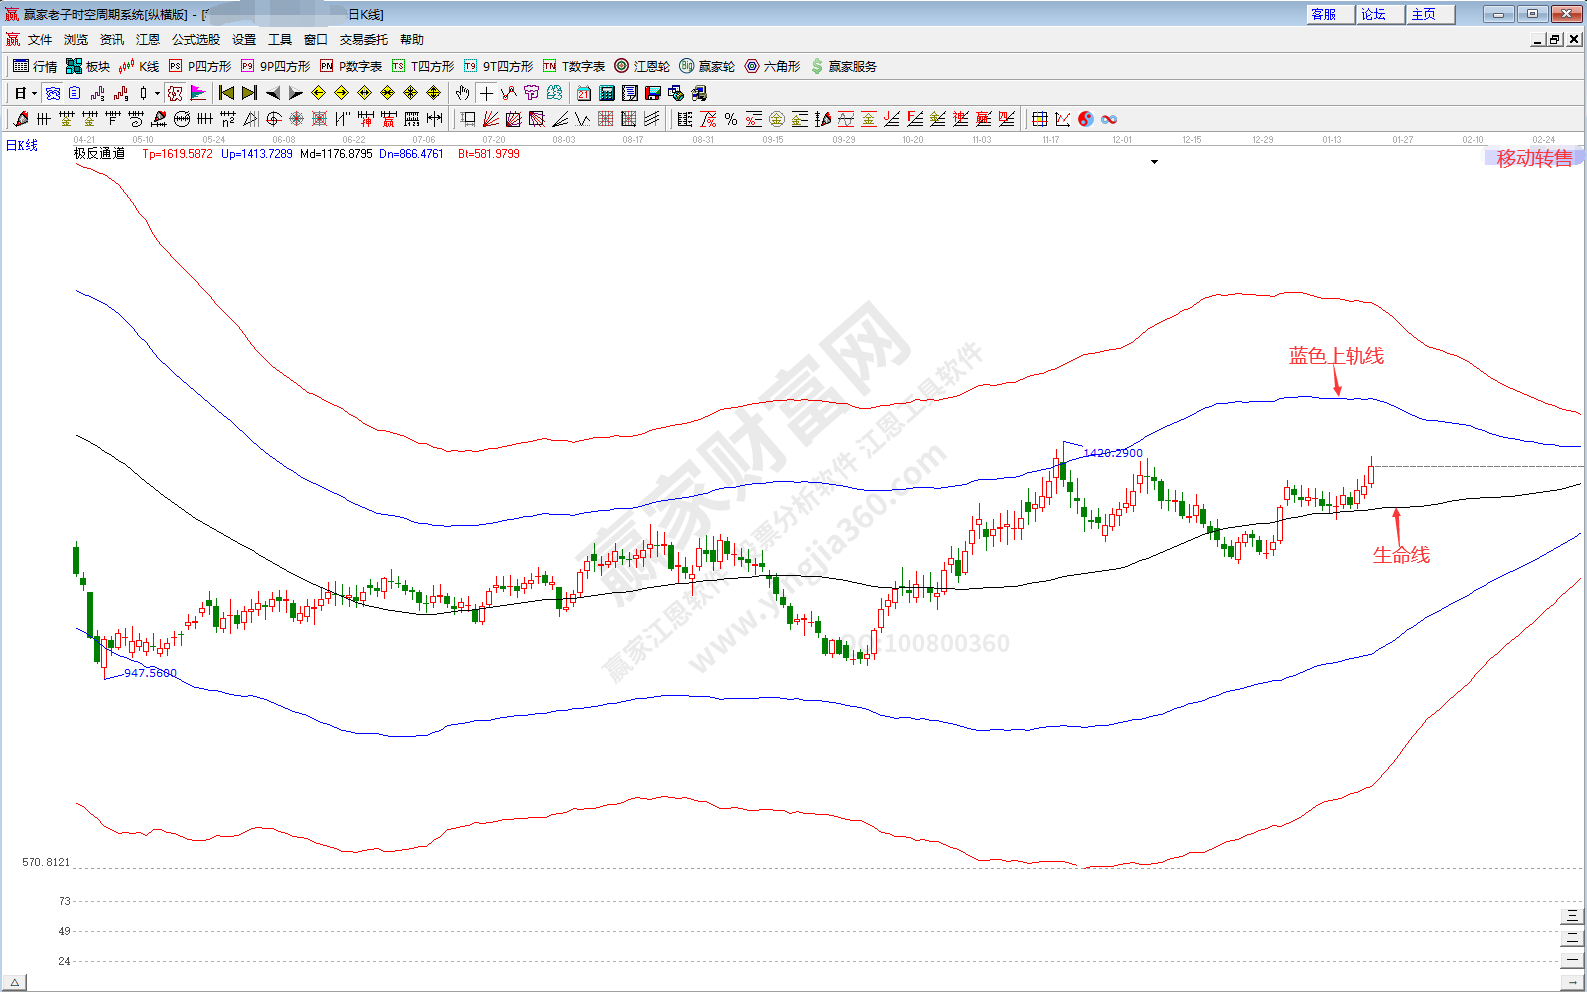
Task: Click the save floppy disk icon
Action: tap(653, 93)
